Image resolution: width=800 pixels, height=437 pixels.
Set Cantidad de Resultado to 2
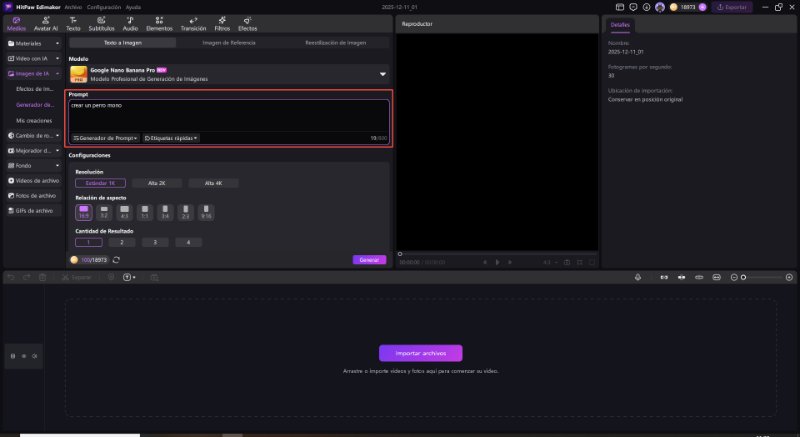(x=121, y=242)
